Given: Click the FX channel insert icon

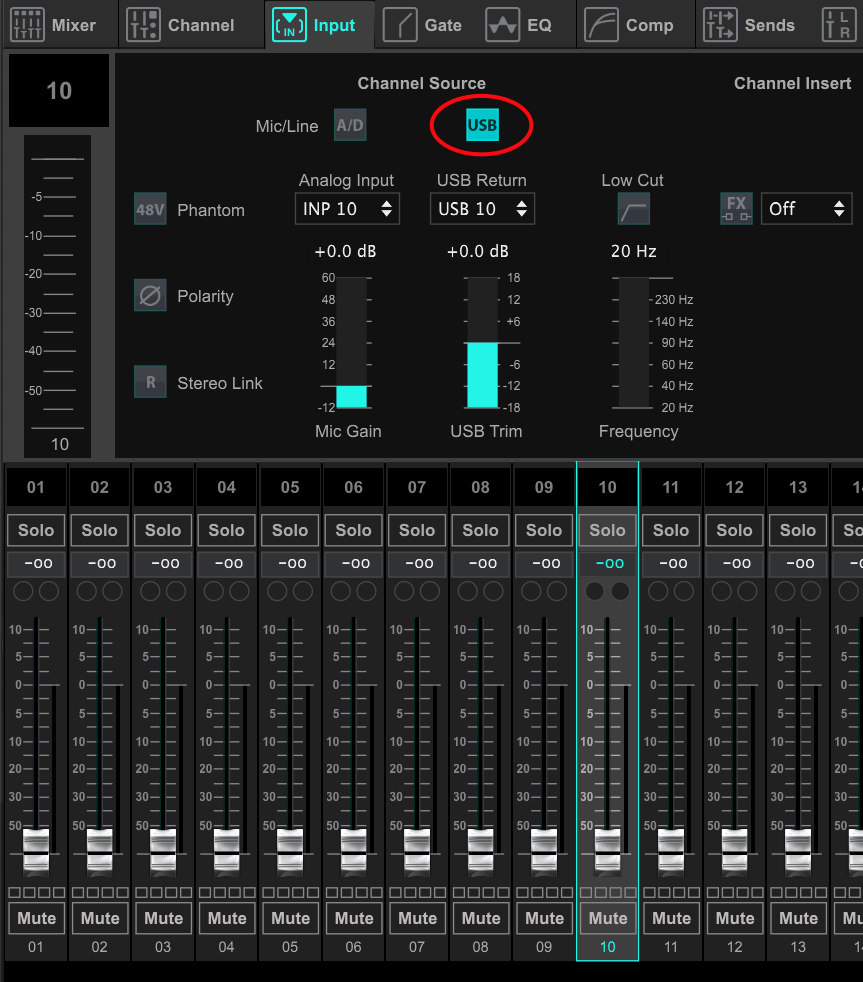Looking at the screenshot, I should coord(737,209).
